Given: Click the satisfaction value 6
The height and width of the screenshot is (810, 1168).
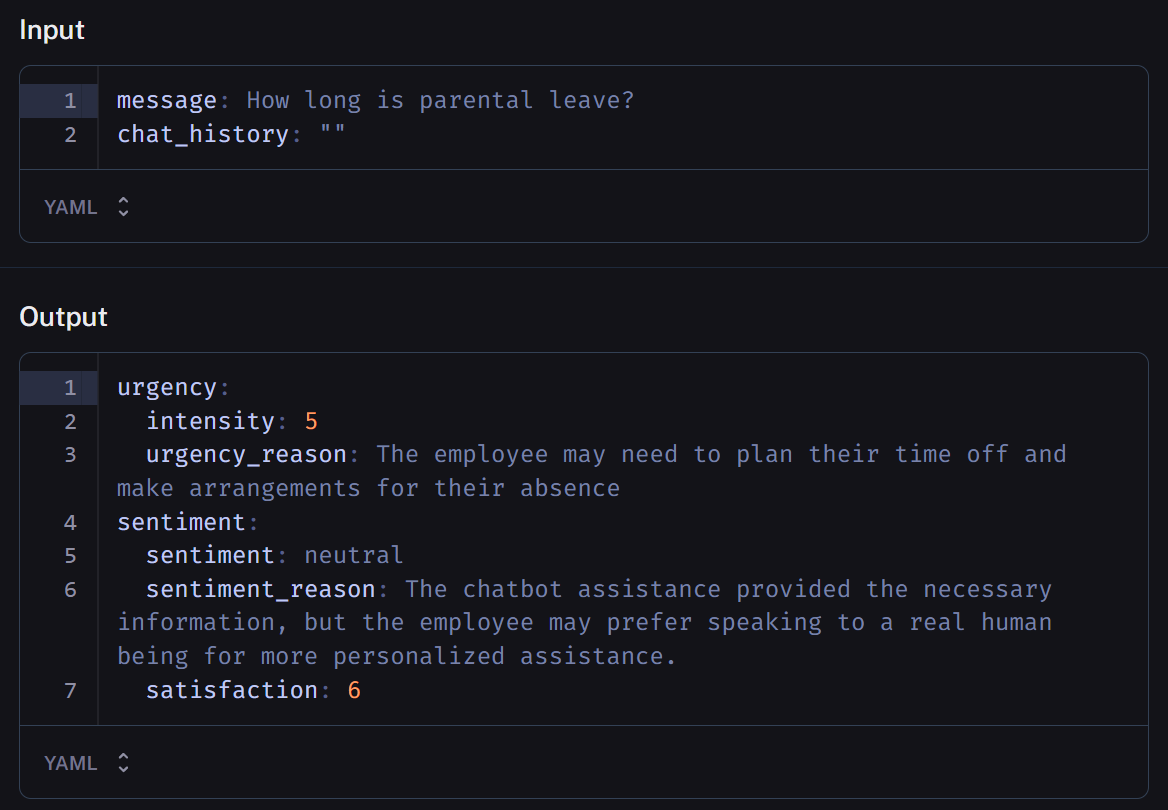Looking at the screenshot, I should (354, 690).
